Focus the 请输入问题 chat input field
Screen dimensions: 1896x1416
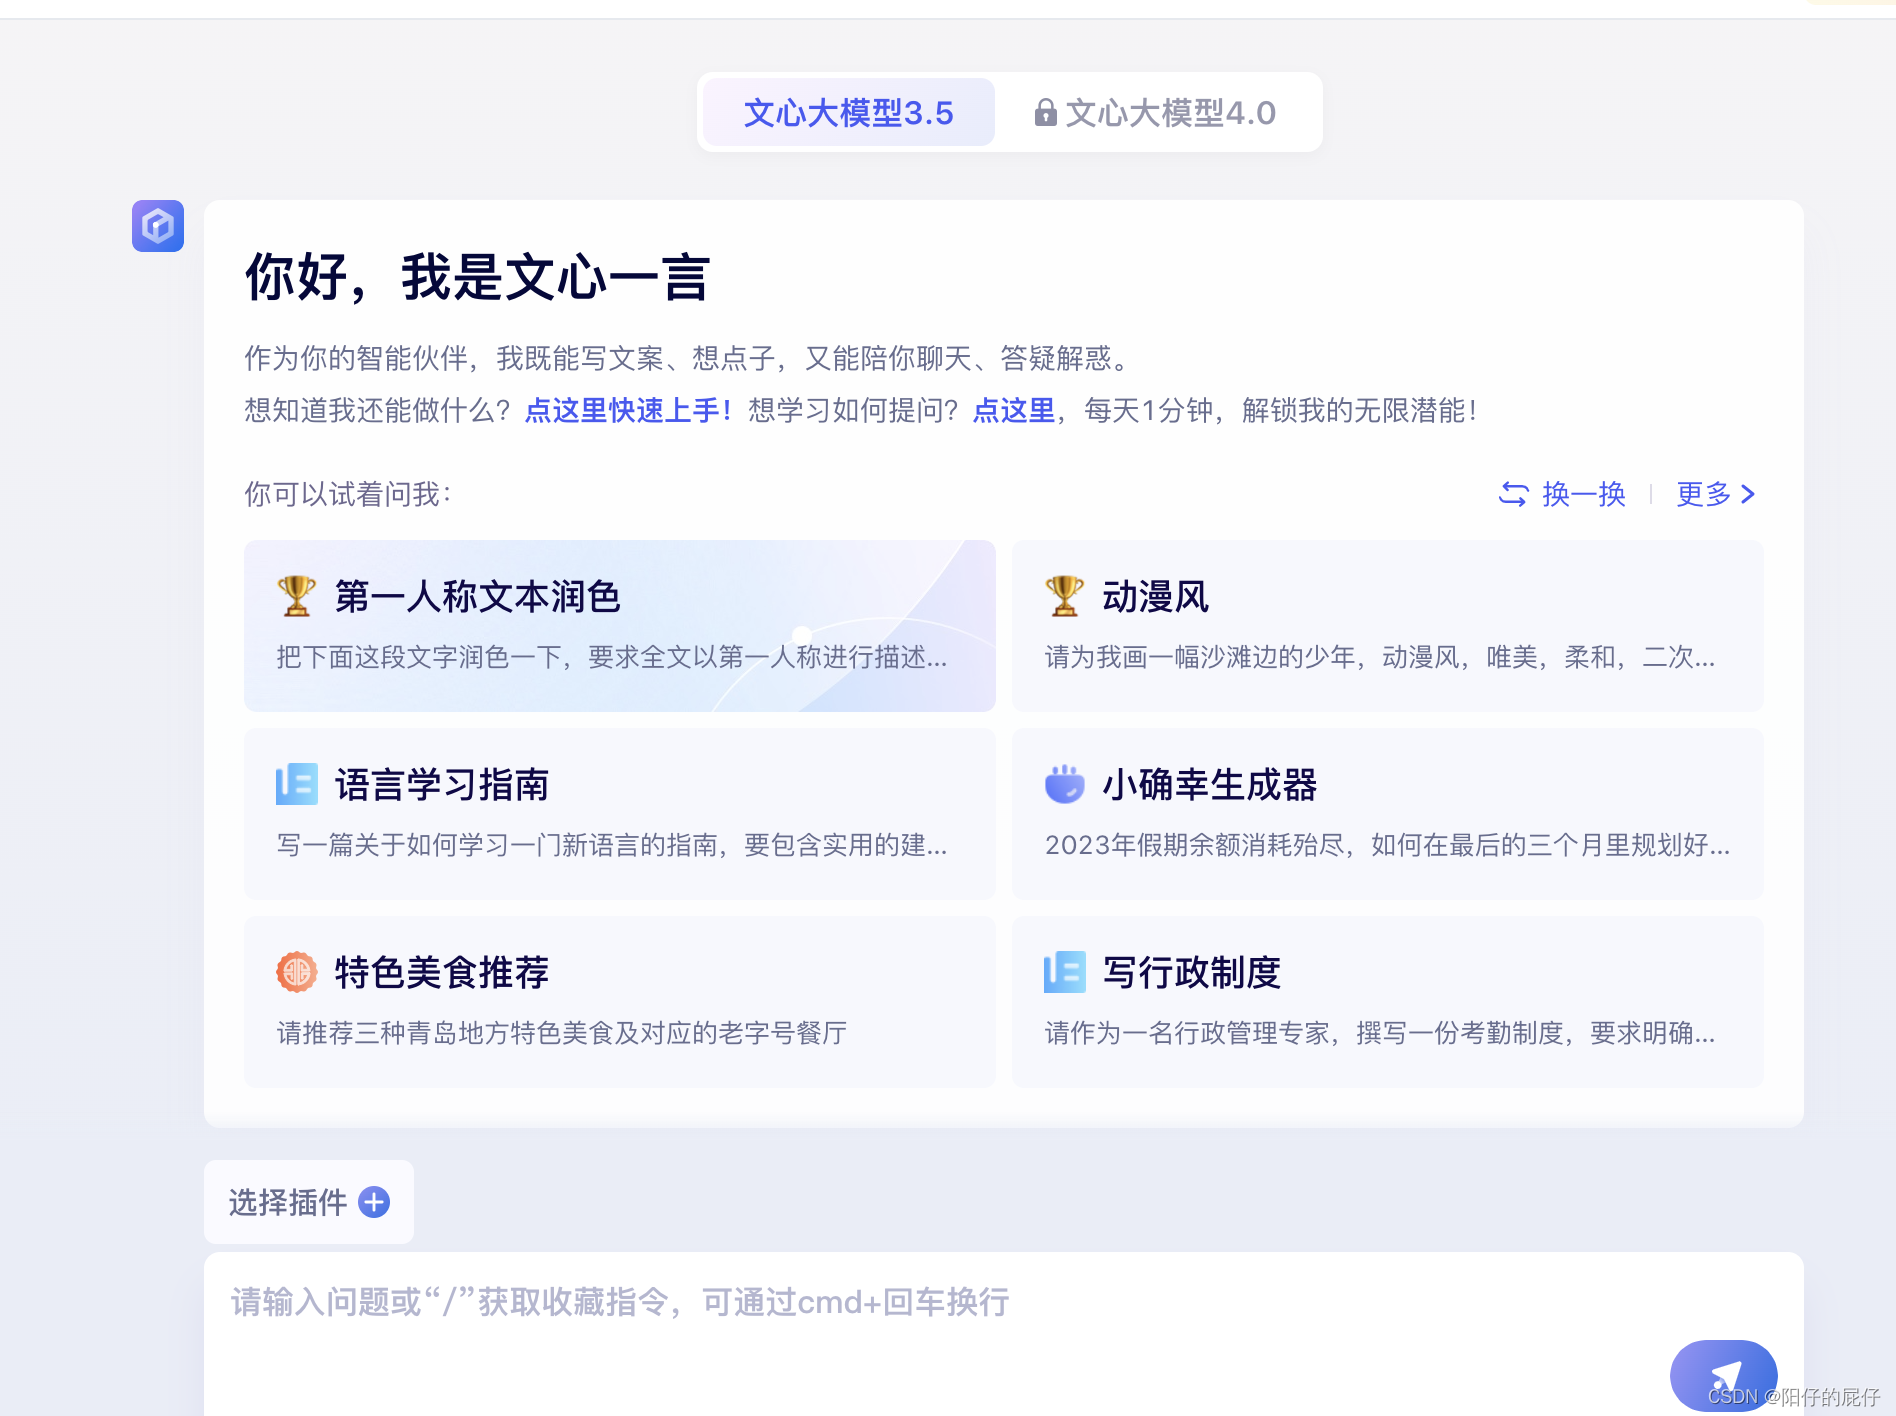pyautogui.click(x=1004, y=1333)
